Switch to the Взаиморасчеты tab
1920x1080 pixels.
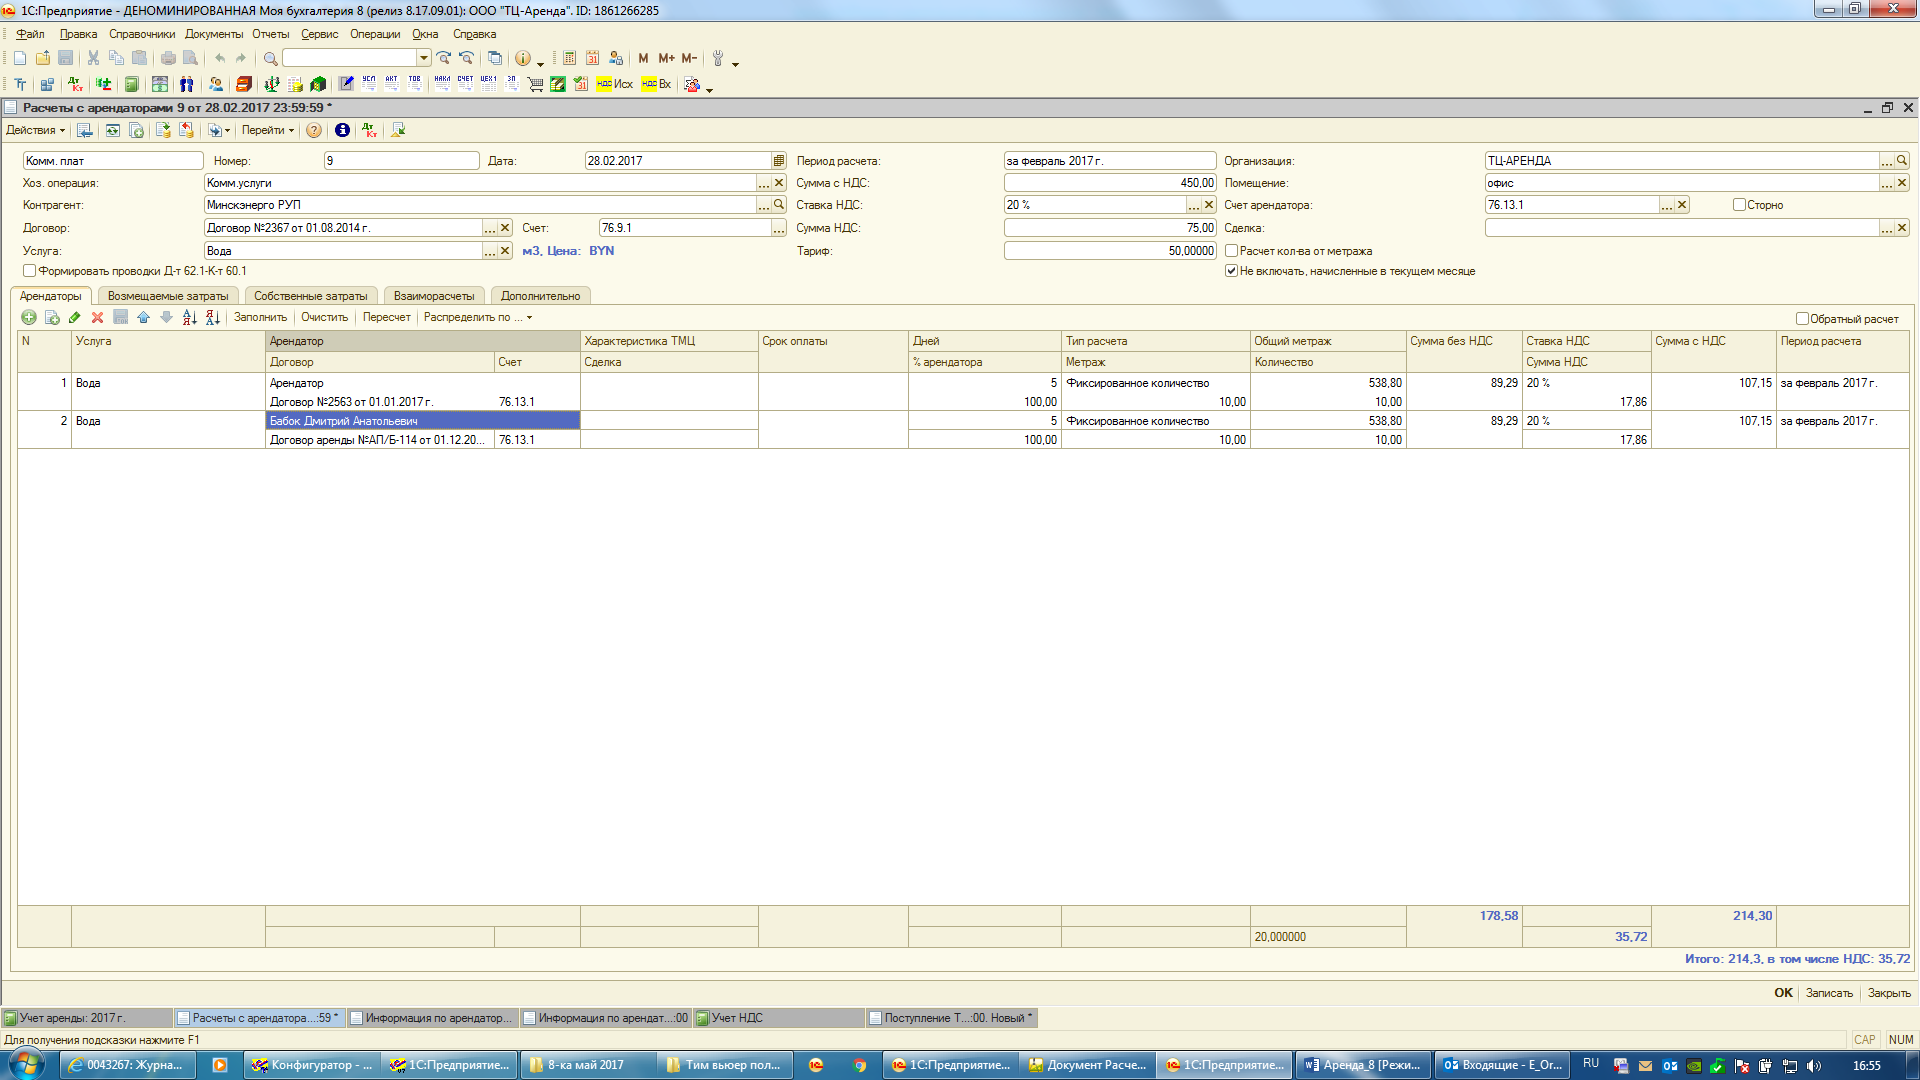(x=433, y=296)
